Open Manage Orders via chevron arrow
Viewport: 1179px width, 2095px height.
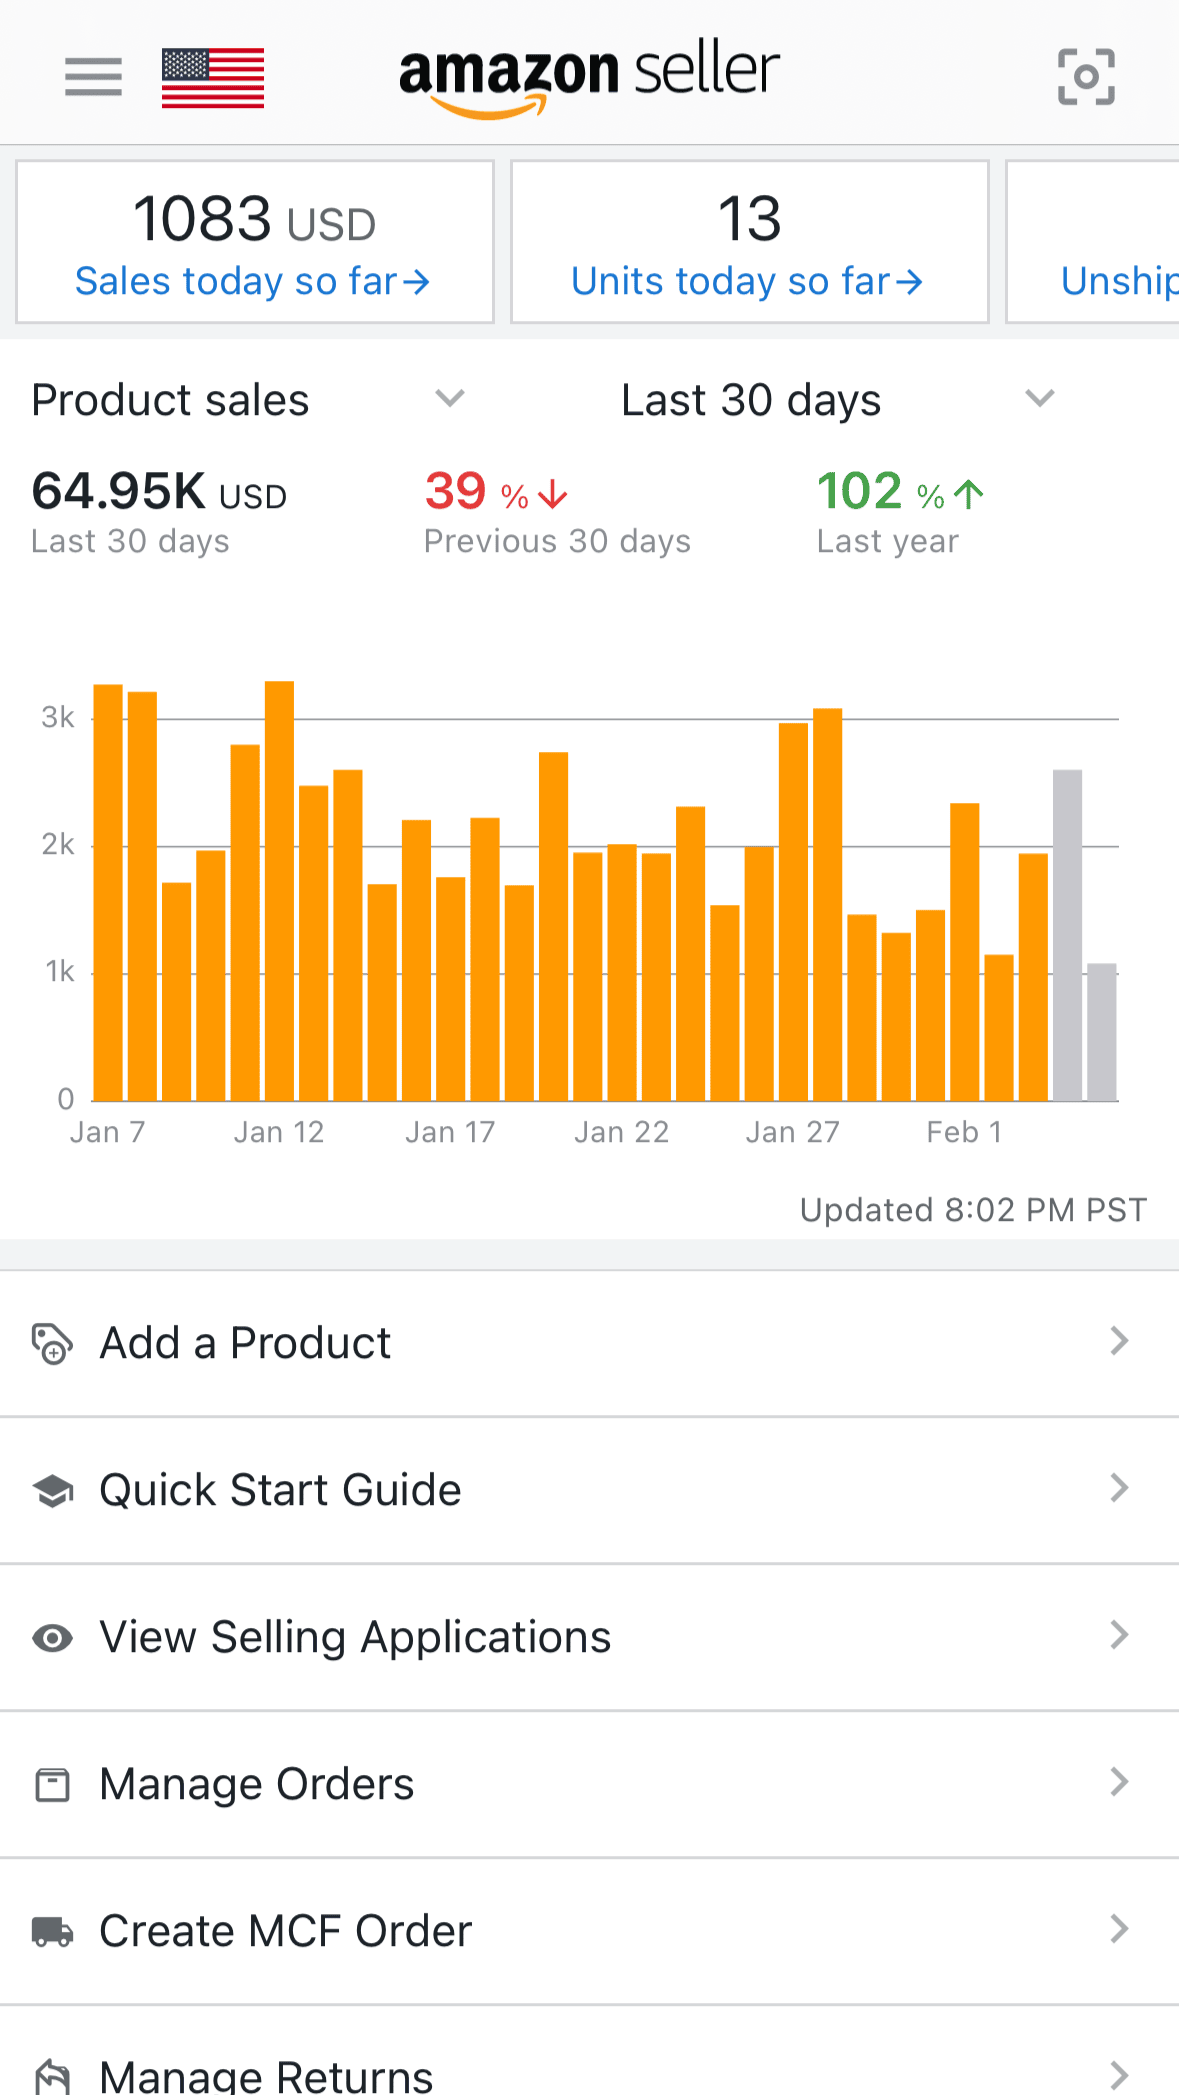pyautogui.click(x=1119, y=1783)
